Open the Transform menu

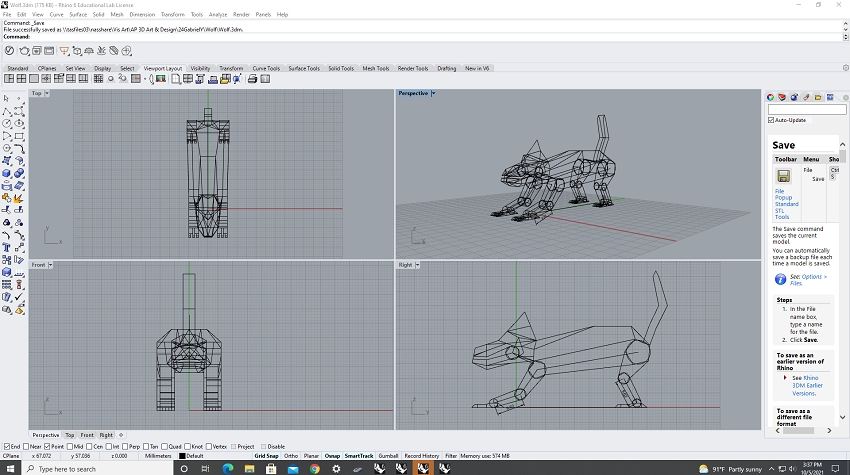tap(172, 15)
